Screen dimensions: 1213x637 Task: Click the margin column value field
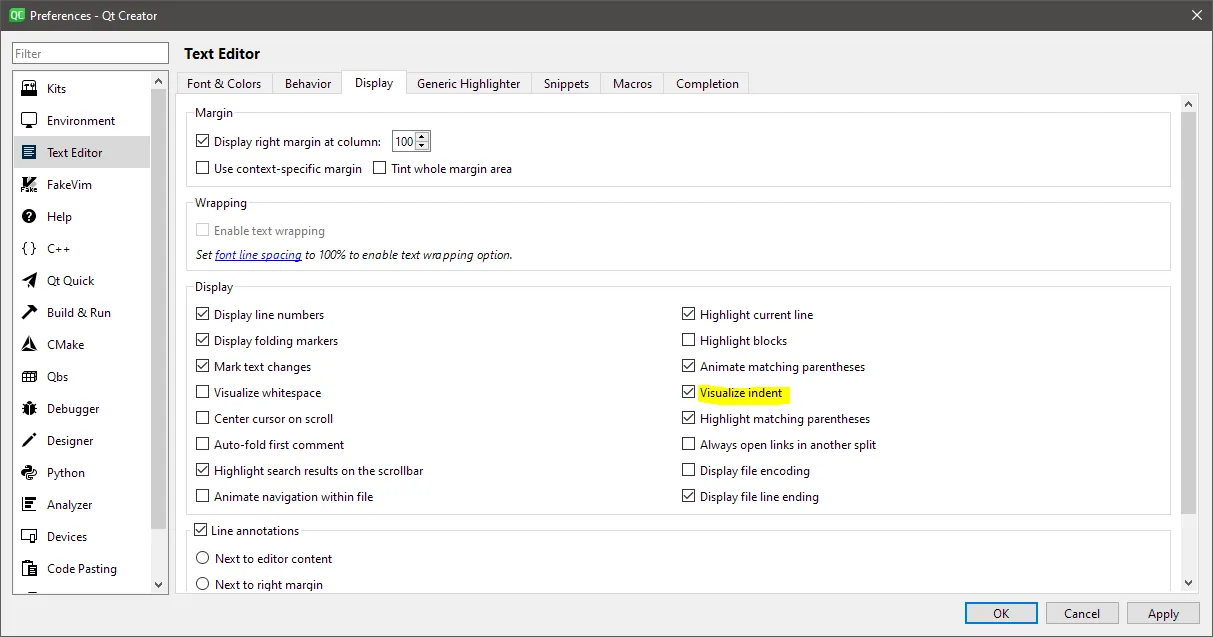404,142
